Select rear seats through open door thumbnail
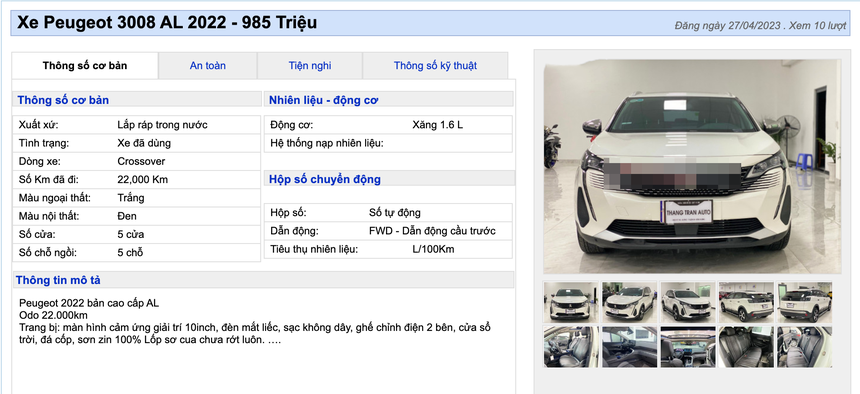 coord(805,347)
